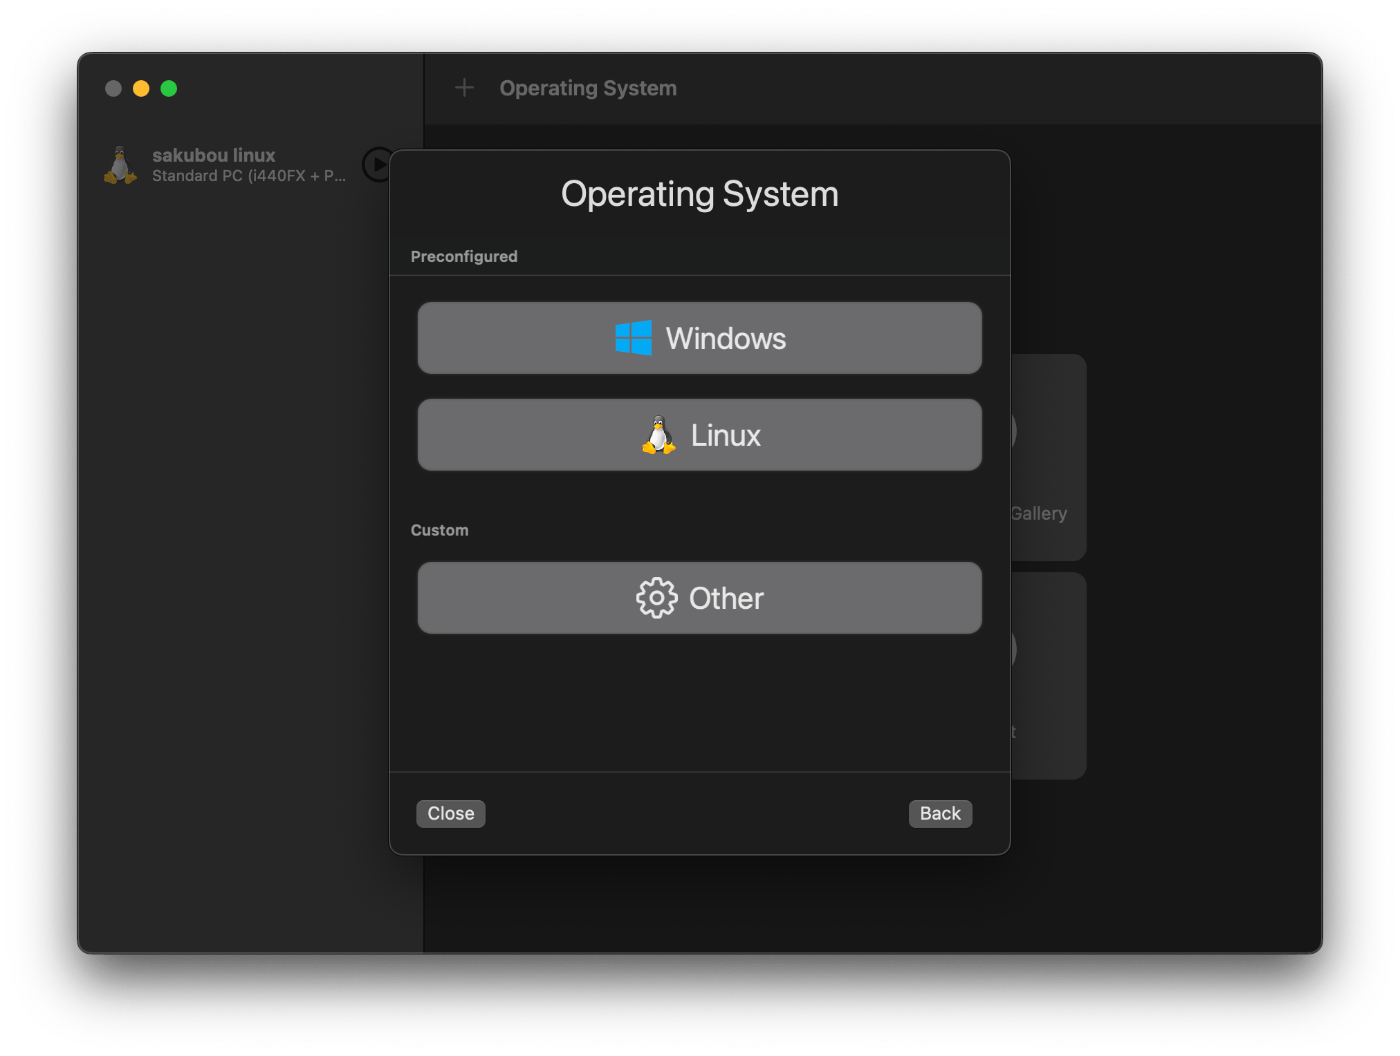1400x1056 pixels.
Task: Click the penguin icon beside sakubou linux
Action: [120, 165]
